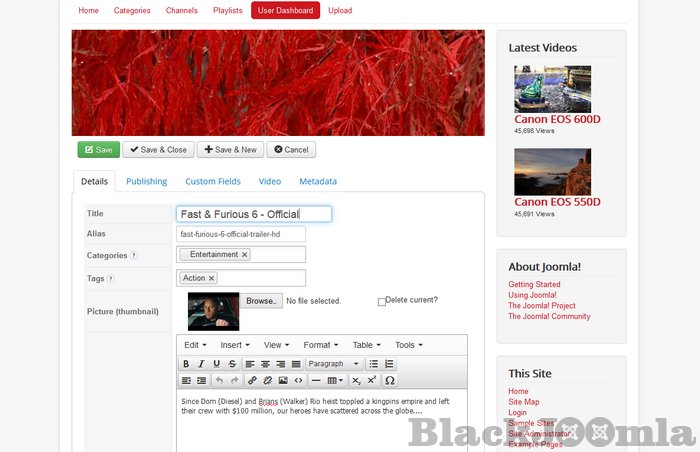700x452 pixels.
Task: Click the Canon EOS 600D video thumbnail
Action: click(552, 89)
